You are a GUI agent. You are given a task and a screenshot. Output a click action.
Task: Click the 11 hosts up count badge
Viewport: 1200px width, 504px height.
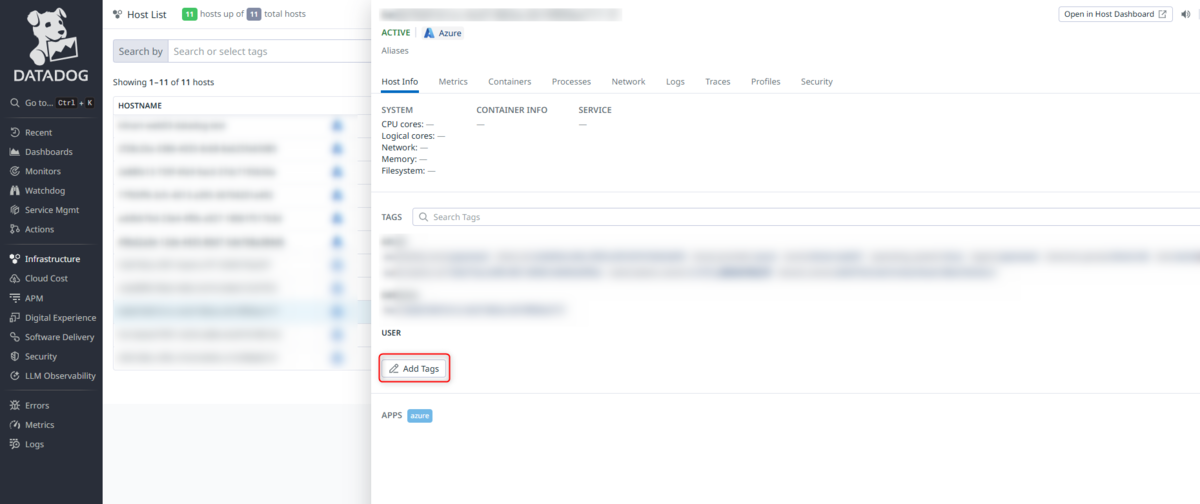[189, 14]
